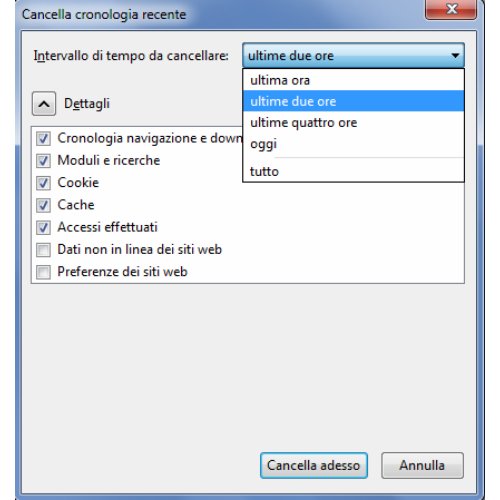Open the time range dropdown arrow

coord(455,55)
